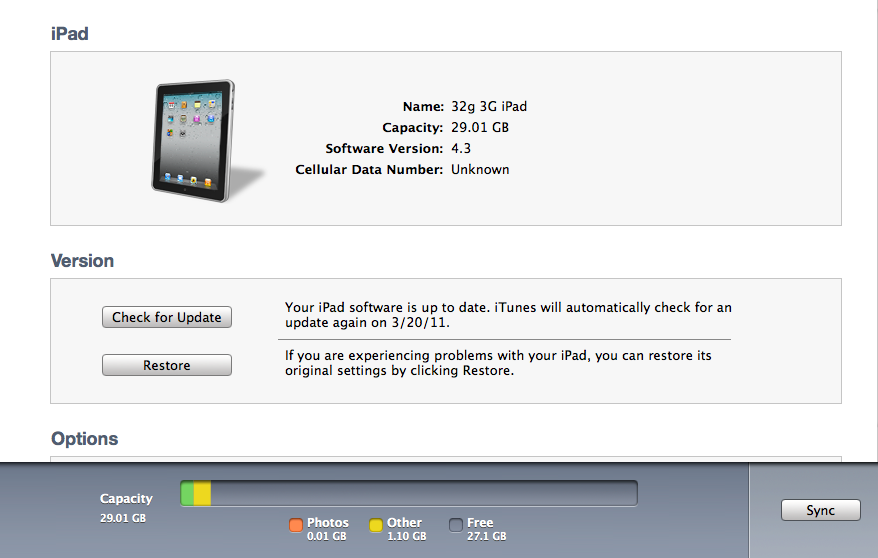Click the 'Capacity' label in bottom bar
Screen dimensions: 878x558
coord(126,499)
